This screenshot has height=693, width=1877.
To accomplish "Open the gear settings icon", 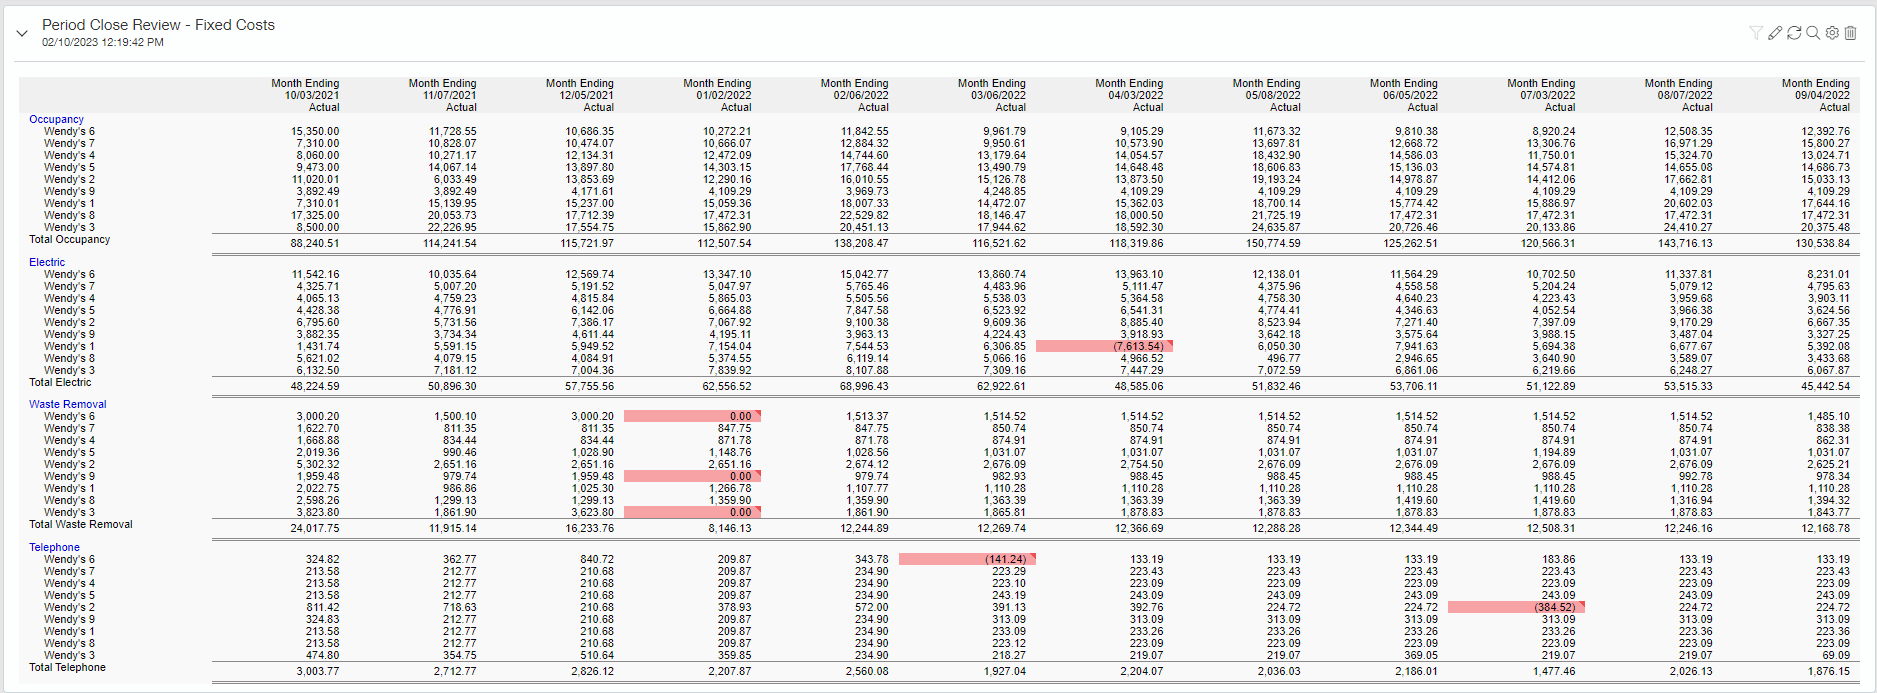I will (x=1832, y=33).
